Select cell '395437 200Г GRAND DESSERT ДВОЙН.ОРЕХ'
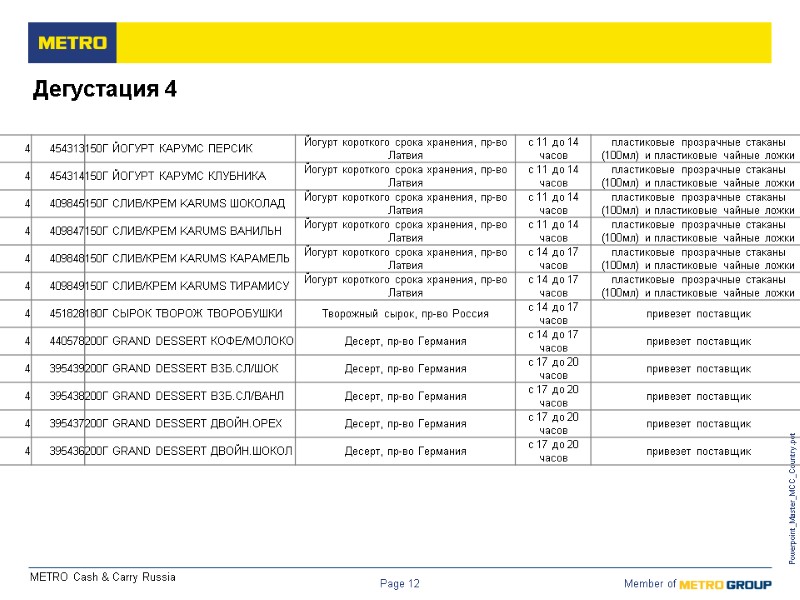Screen dimensions: 800x600 click(165, 424)
